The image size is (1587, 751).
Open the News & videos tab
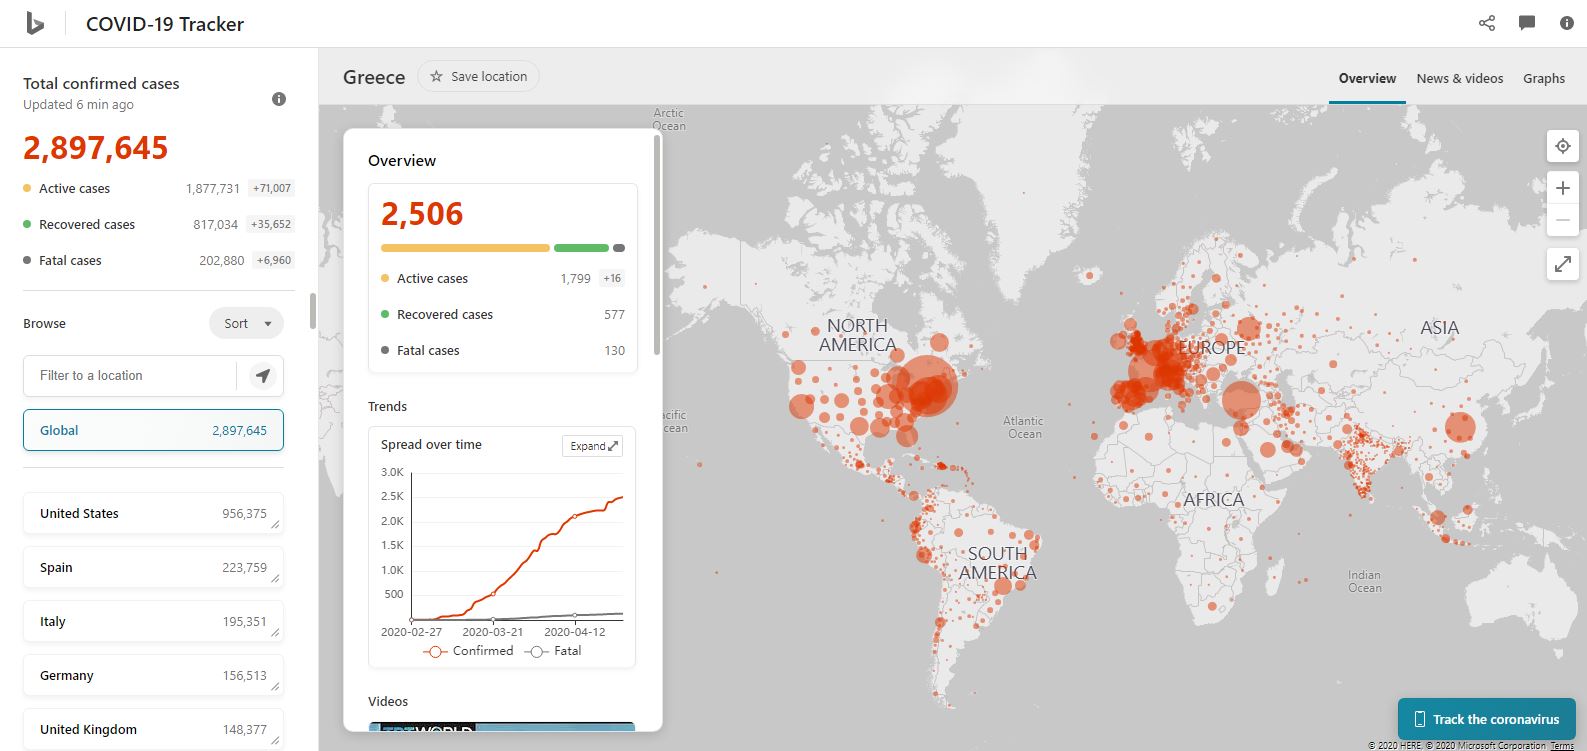pyautogui.click(x=1460, y=78)
